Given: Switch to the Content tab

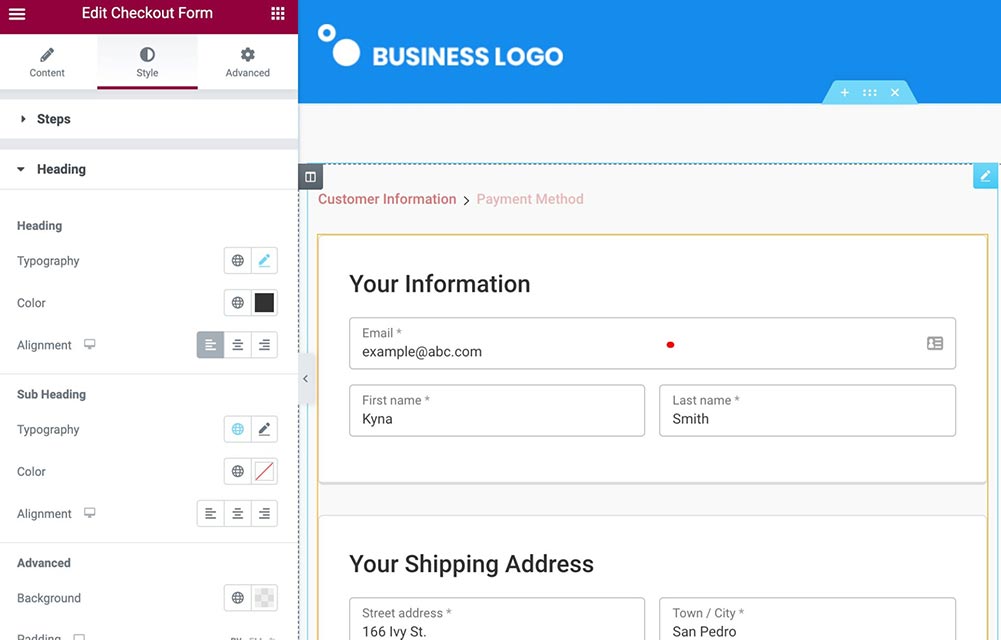Looking at the screenshot, I should (x=46, y=62).
